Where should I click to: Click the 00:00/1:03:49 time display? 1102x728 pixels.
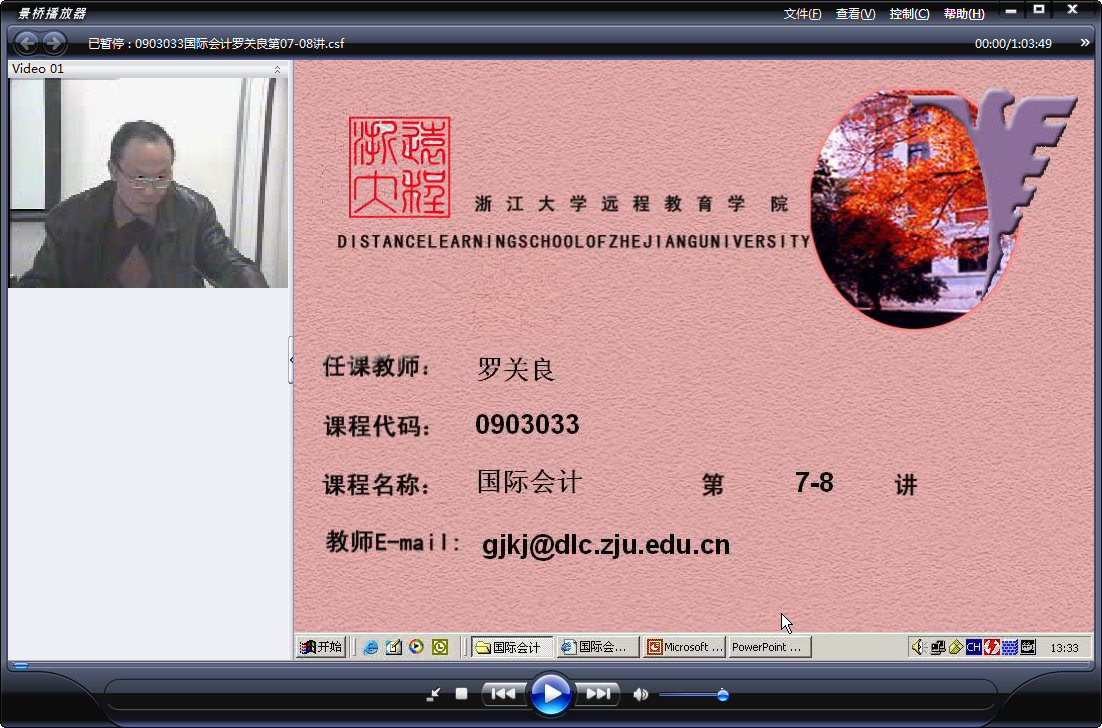[x=1013, y=44]
